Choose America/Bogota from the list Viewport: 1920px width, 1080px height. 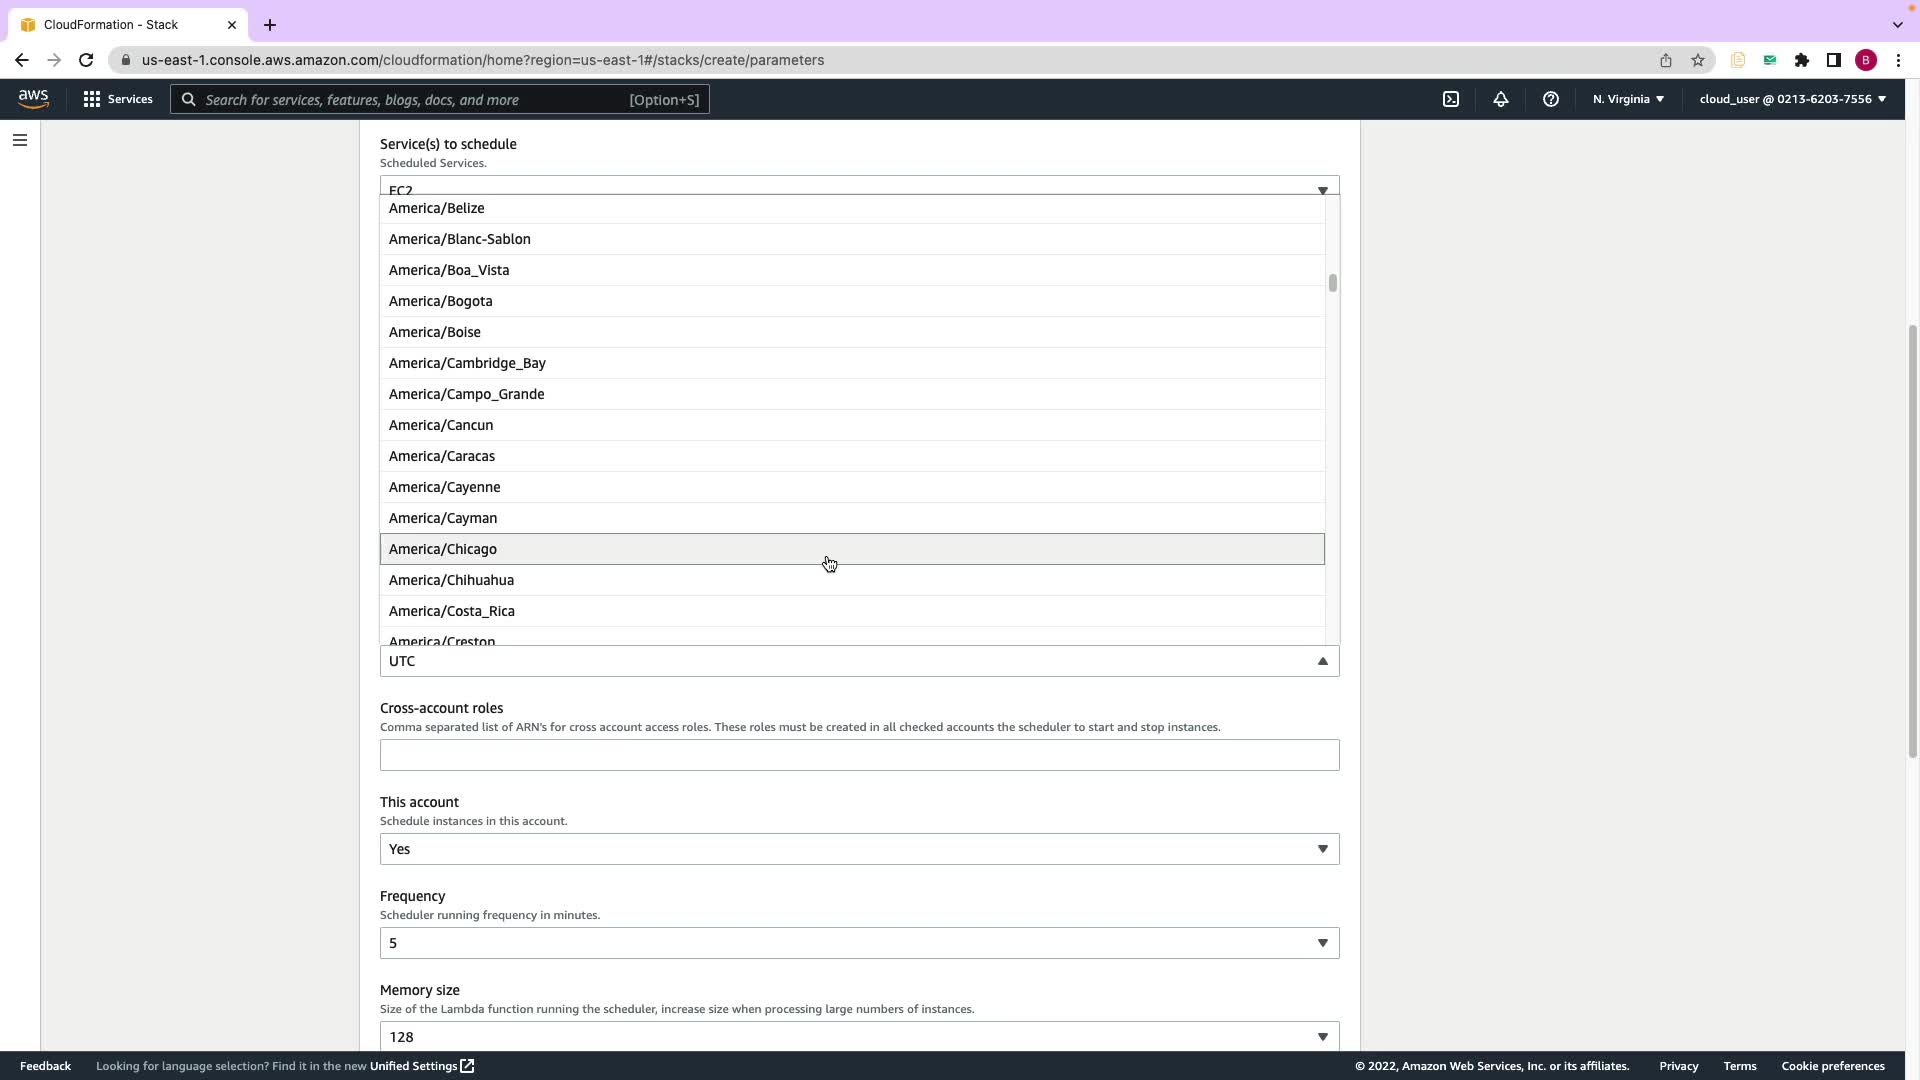pyautogui.click(x=441, y=301)
